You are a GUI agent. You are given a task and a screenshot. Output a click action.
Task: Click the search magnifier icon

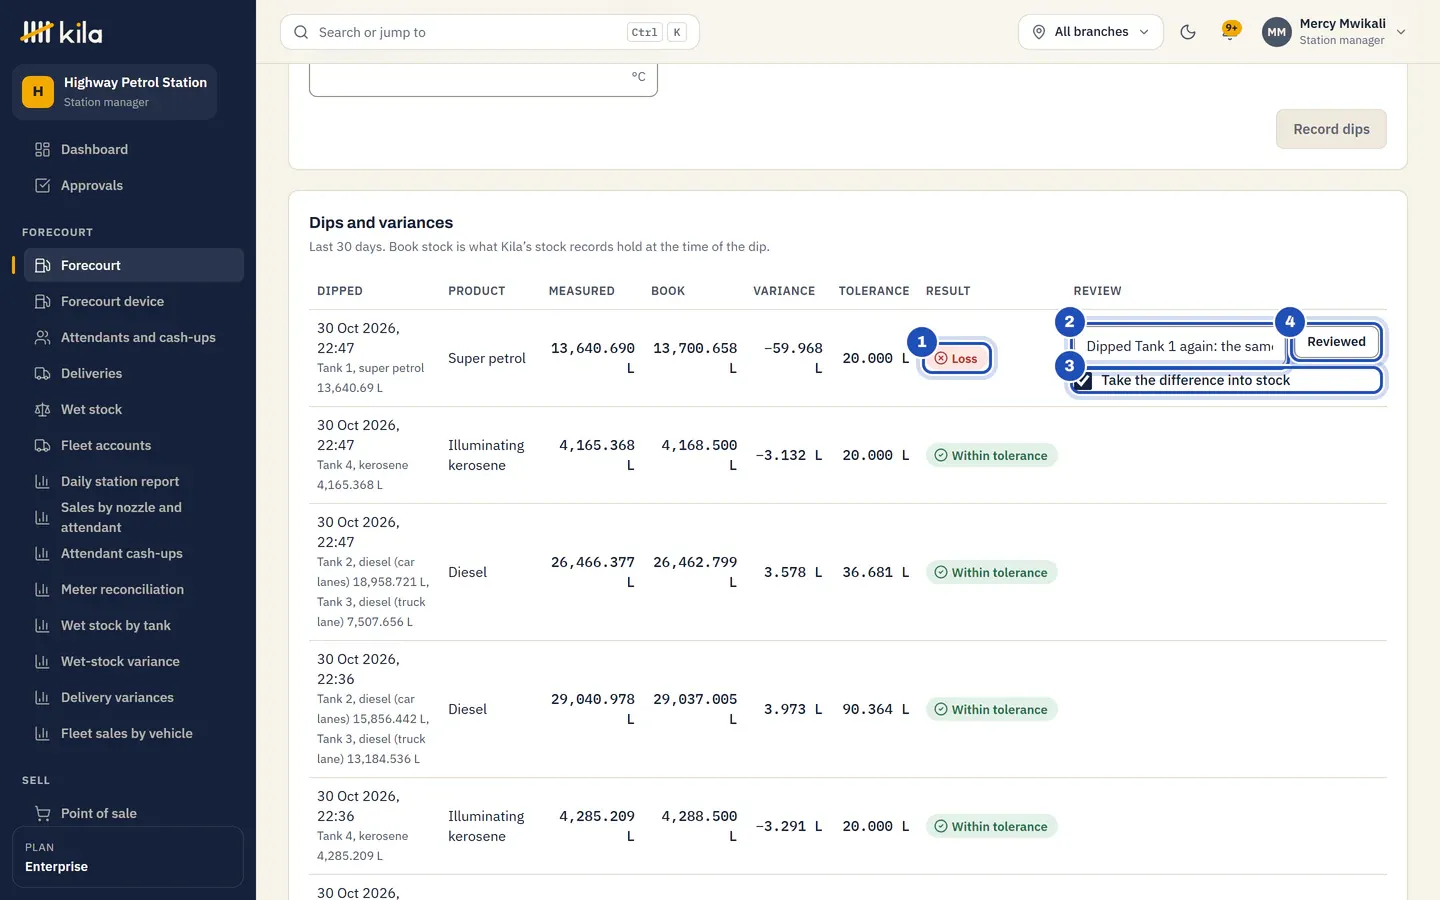click(x=301, y=32)
